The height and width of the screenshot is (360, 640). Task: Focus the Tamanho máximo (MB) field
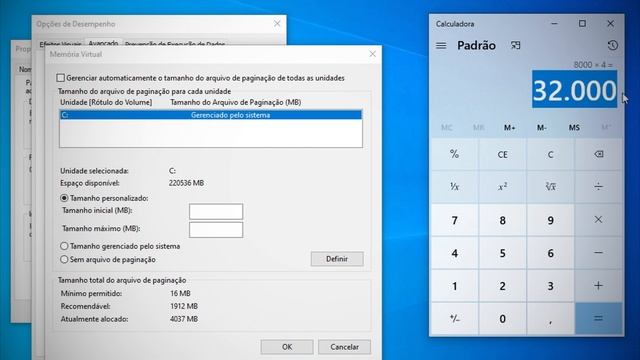pyautogui.click(x=216, y=230)
